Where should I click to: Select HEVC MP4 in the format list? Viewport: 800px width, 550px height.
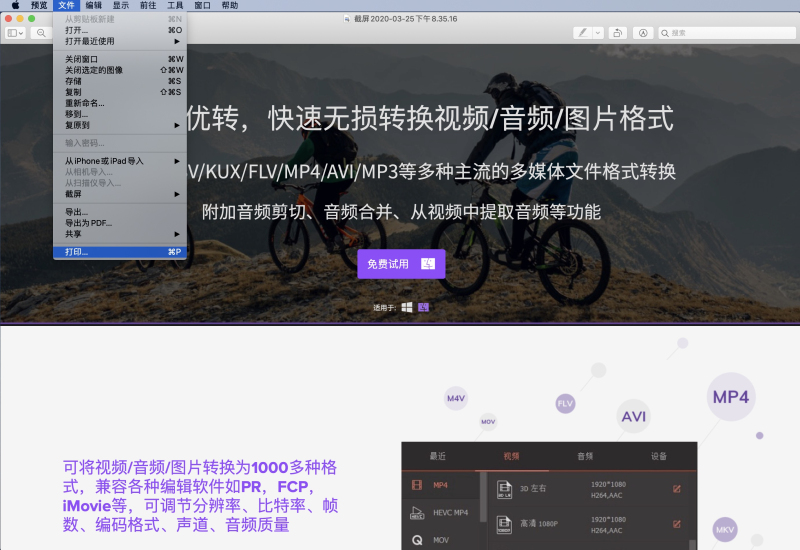(x=441, y=513)
